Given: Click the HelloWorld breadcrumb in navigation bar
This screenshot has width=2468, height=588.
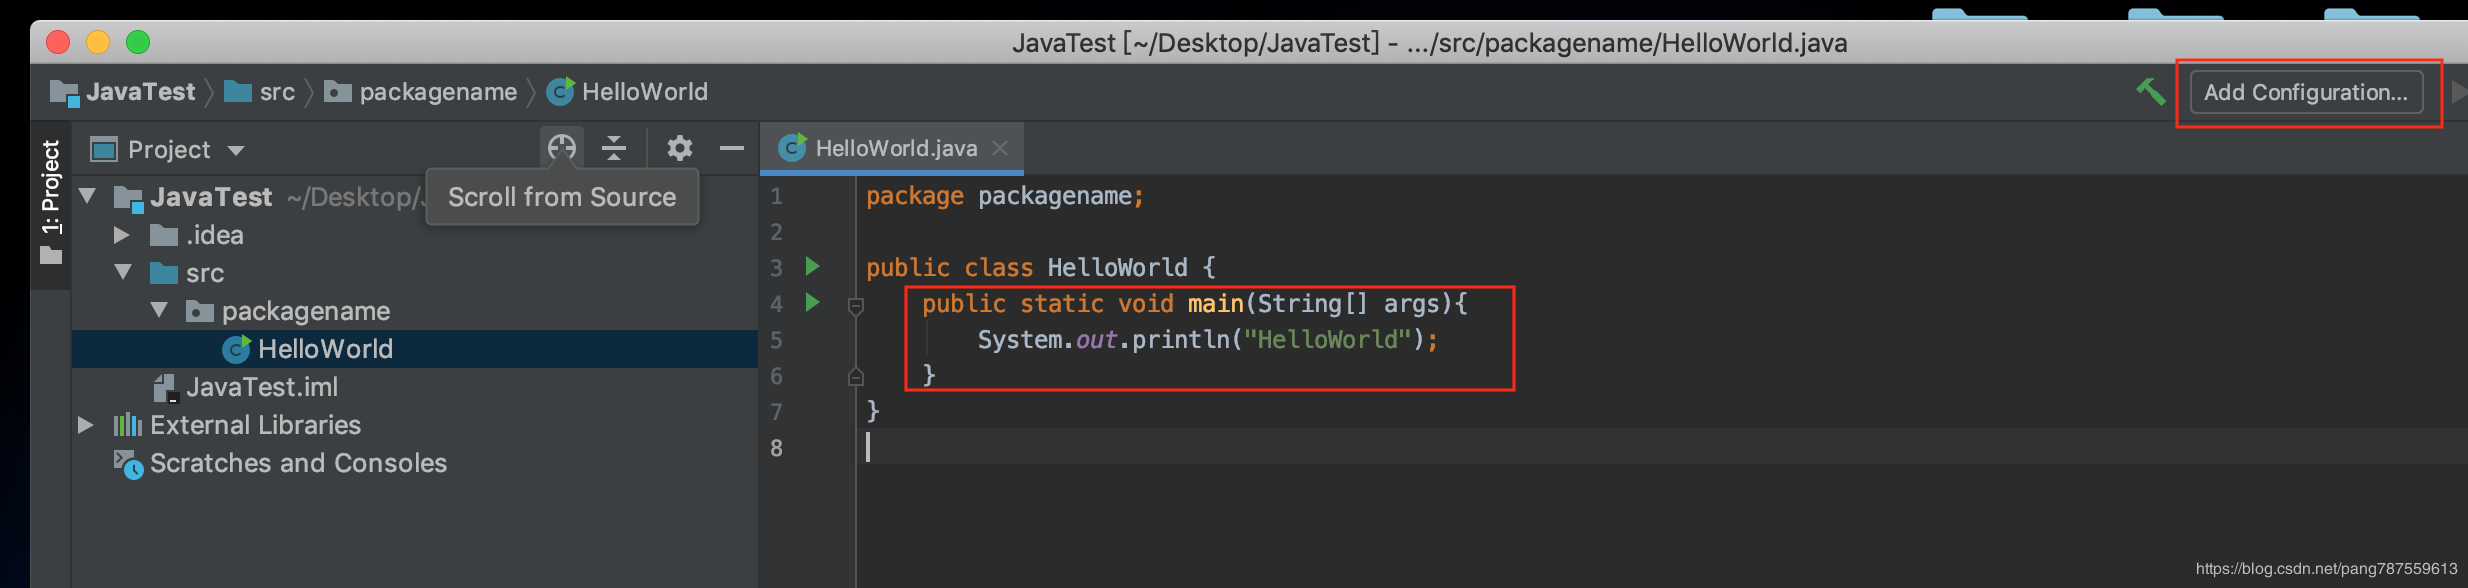Looking at the screenshot, I should pos(627,92).
